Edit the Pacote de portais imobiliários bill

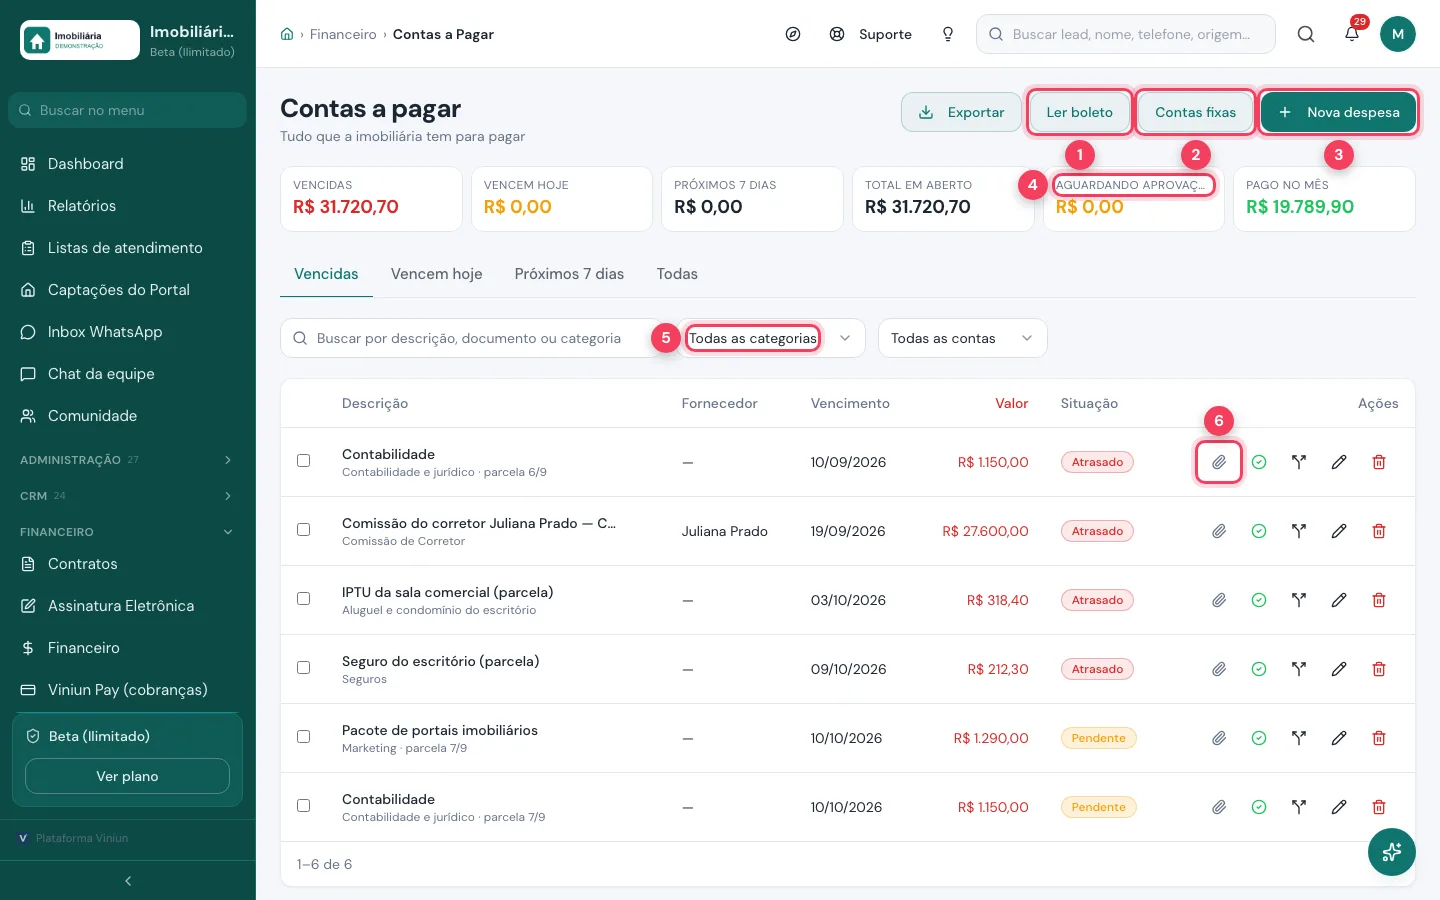[1339, 738]
